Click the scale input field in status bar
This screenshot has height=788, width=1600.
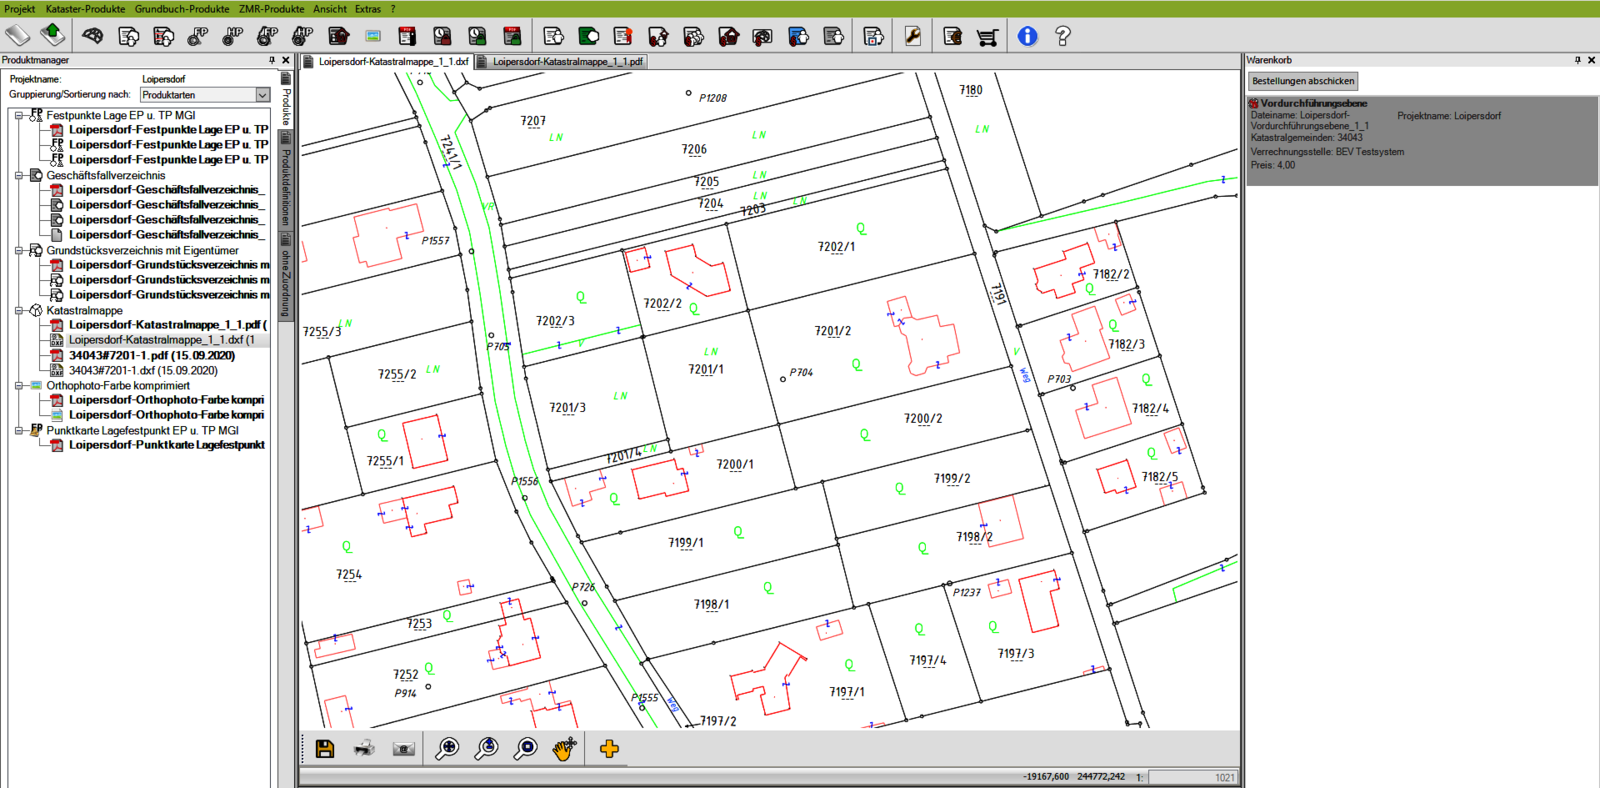click(1193, 777)
